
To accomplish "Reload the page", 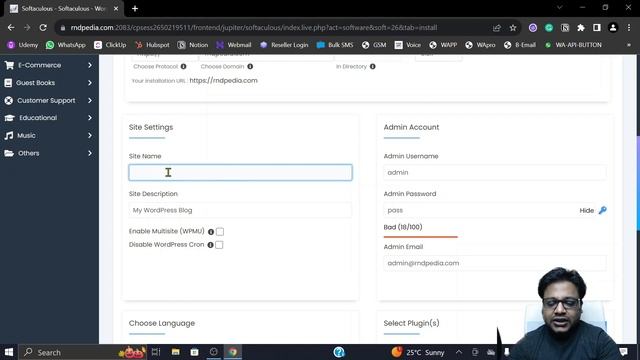I will [x=43, y=28].
